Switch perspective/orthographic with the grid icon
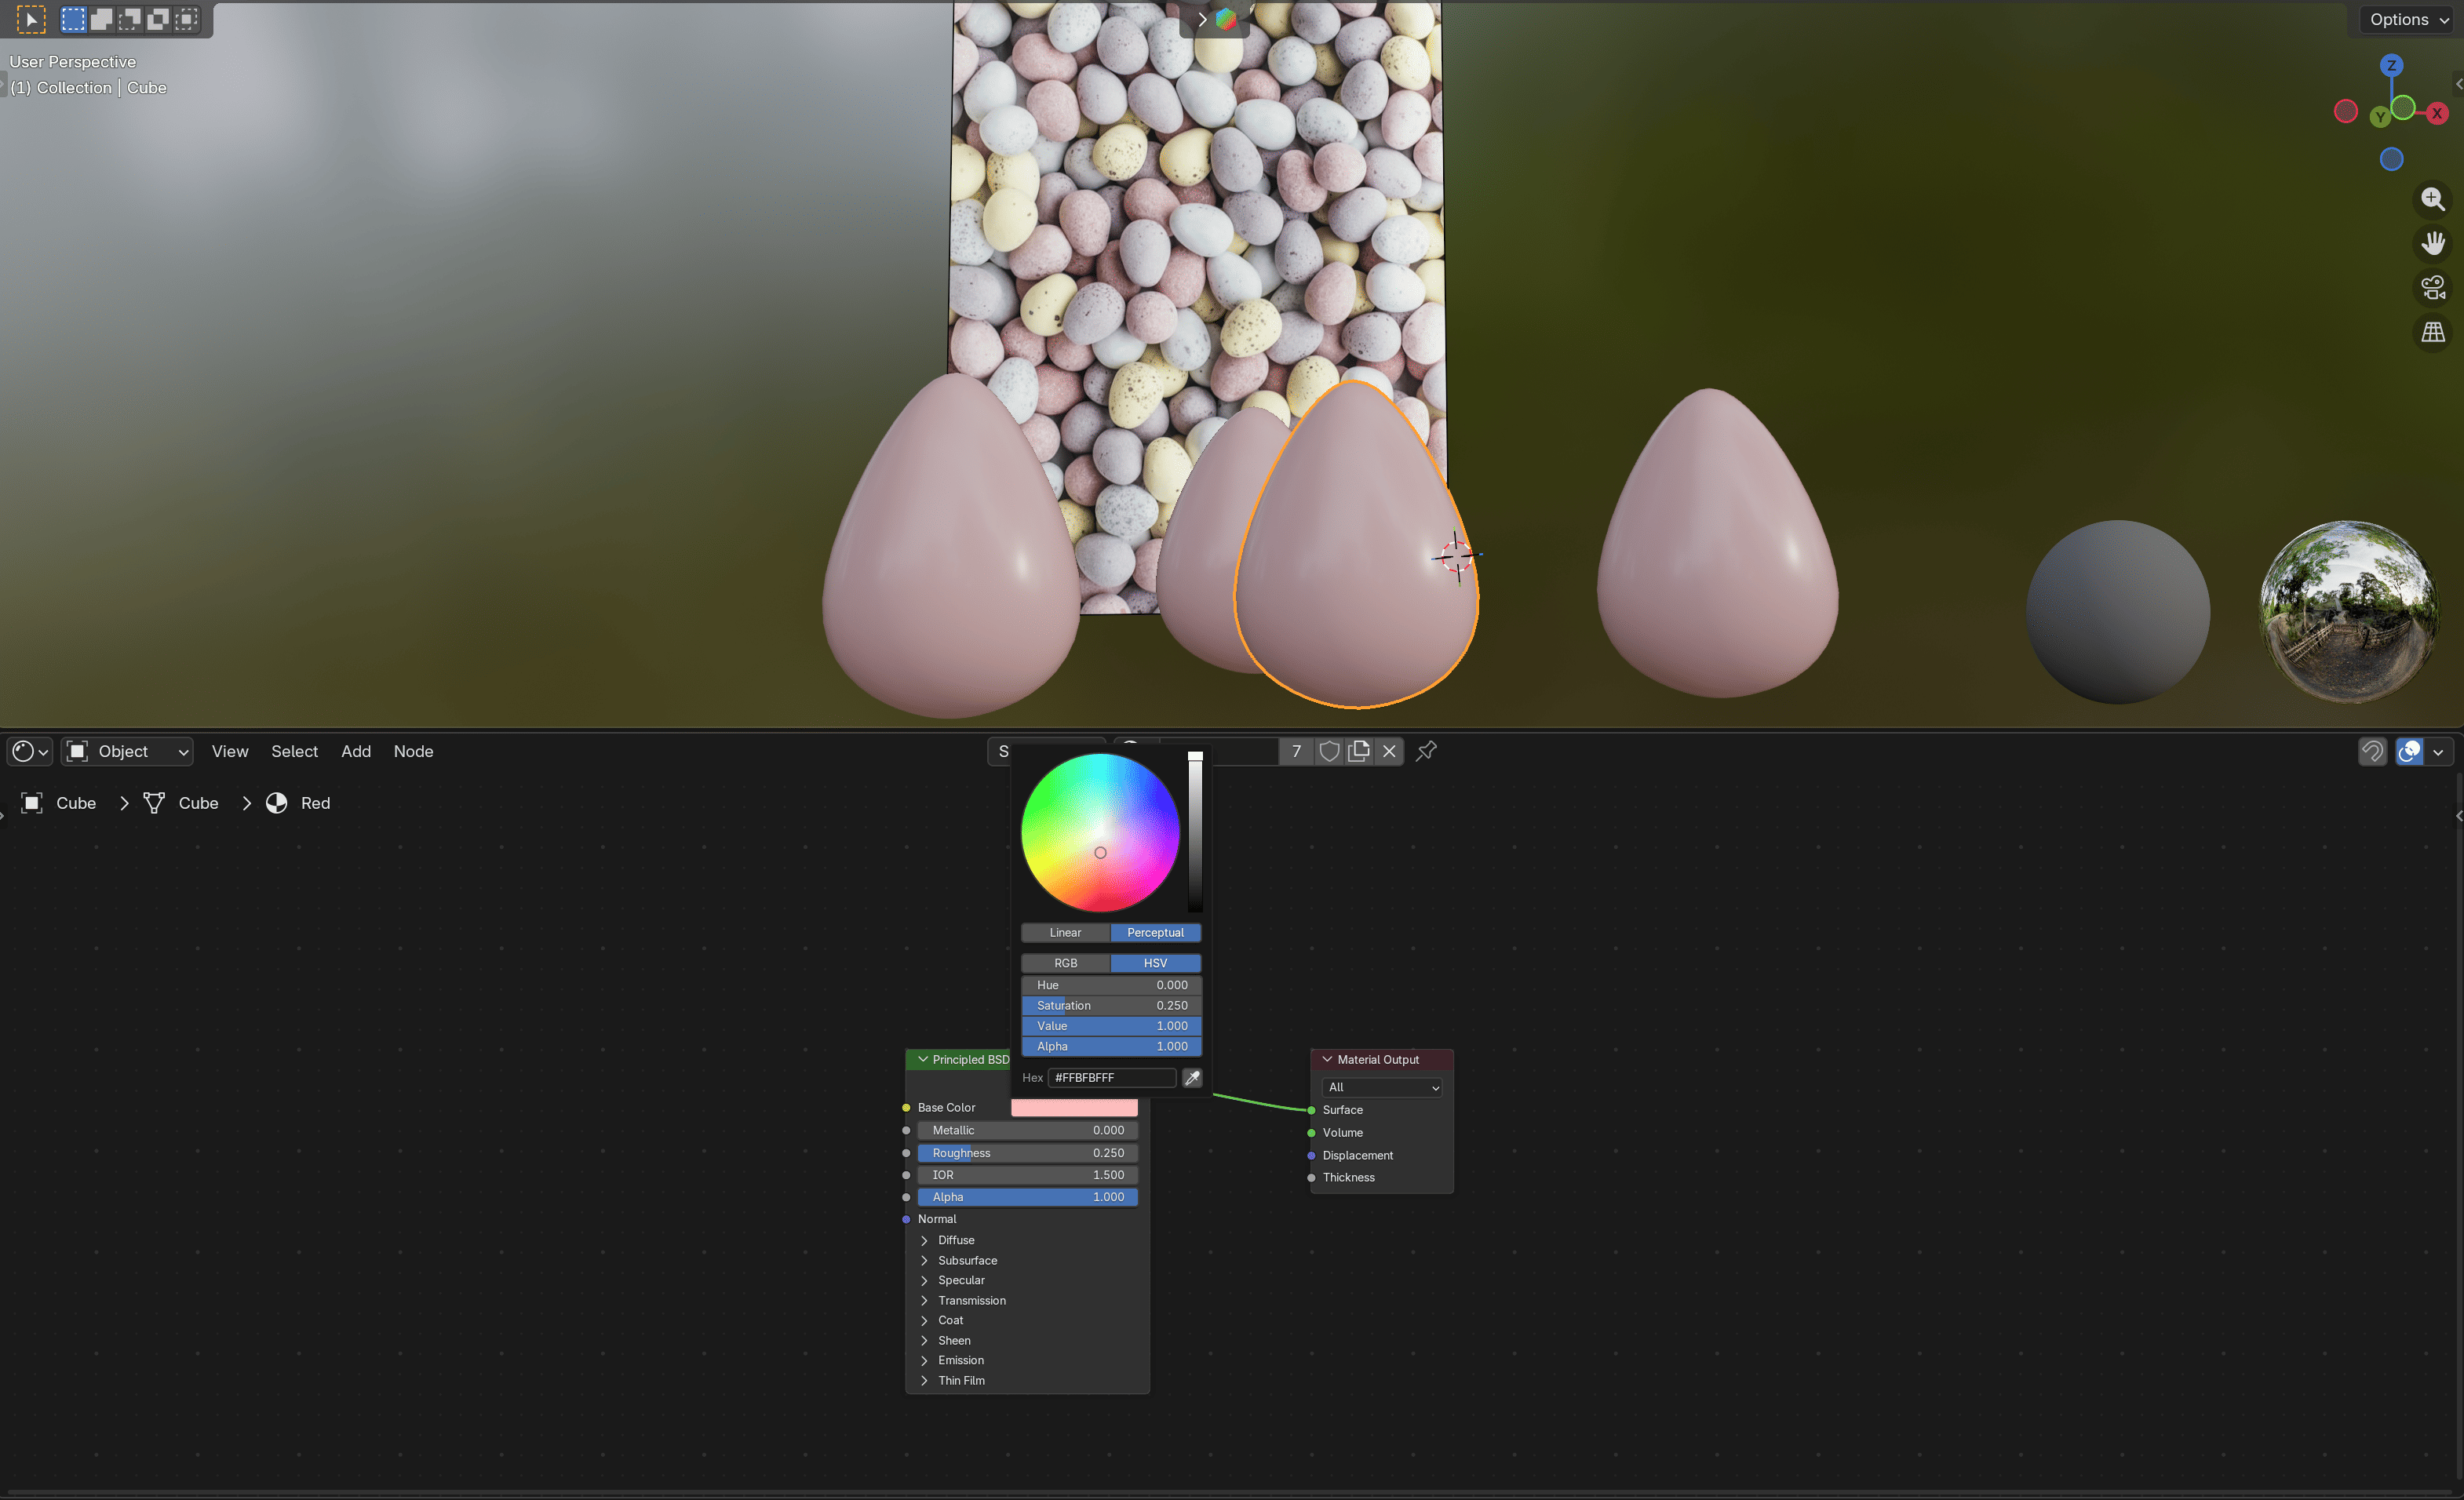The height and width of the screenshot is (1500, 2464). coord(2432,332)
